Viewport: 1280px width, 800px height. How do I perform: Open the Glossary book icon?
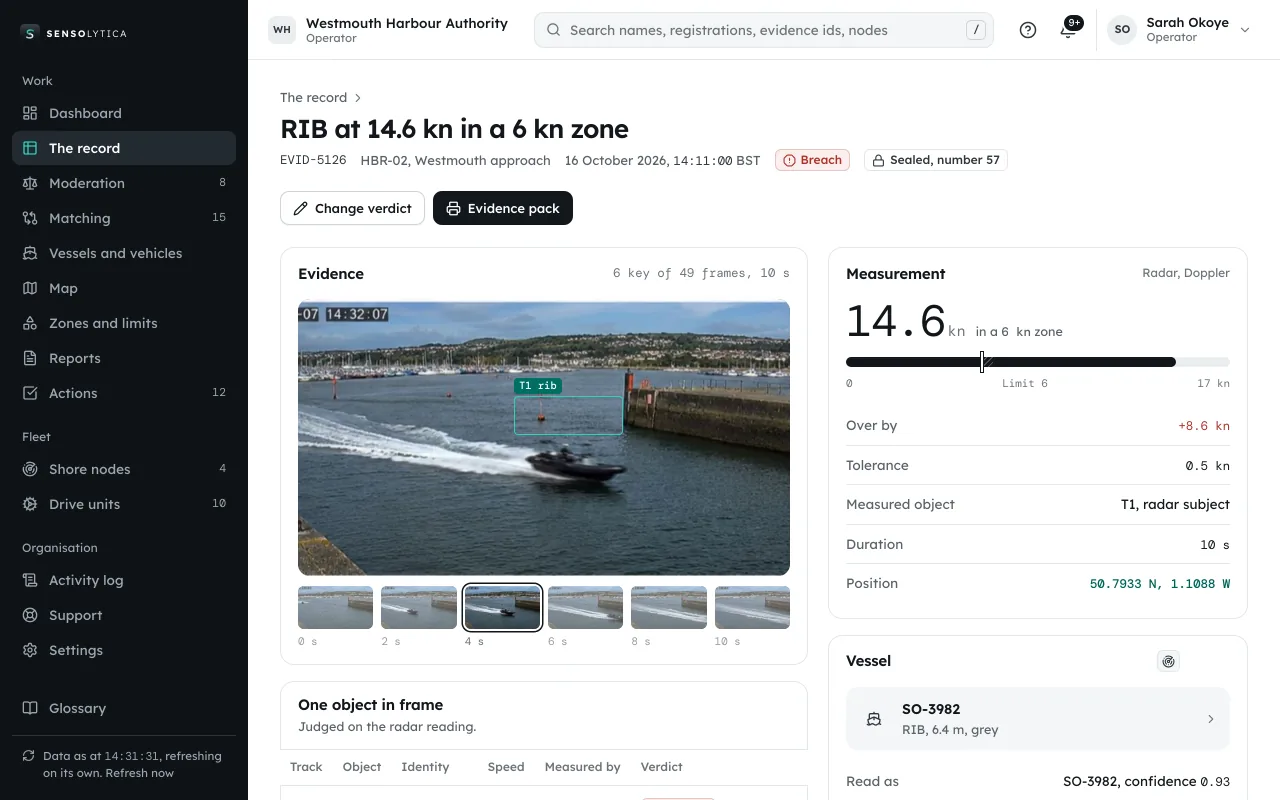30,708
